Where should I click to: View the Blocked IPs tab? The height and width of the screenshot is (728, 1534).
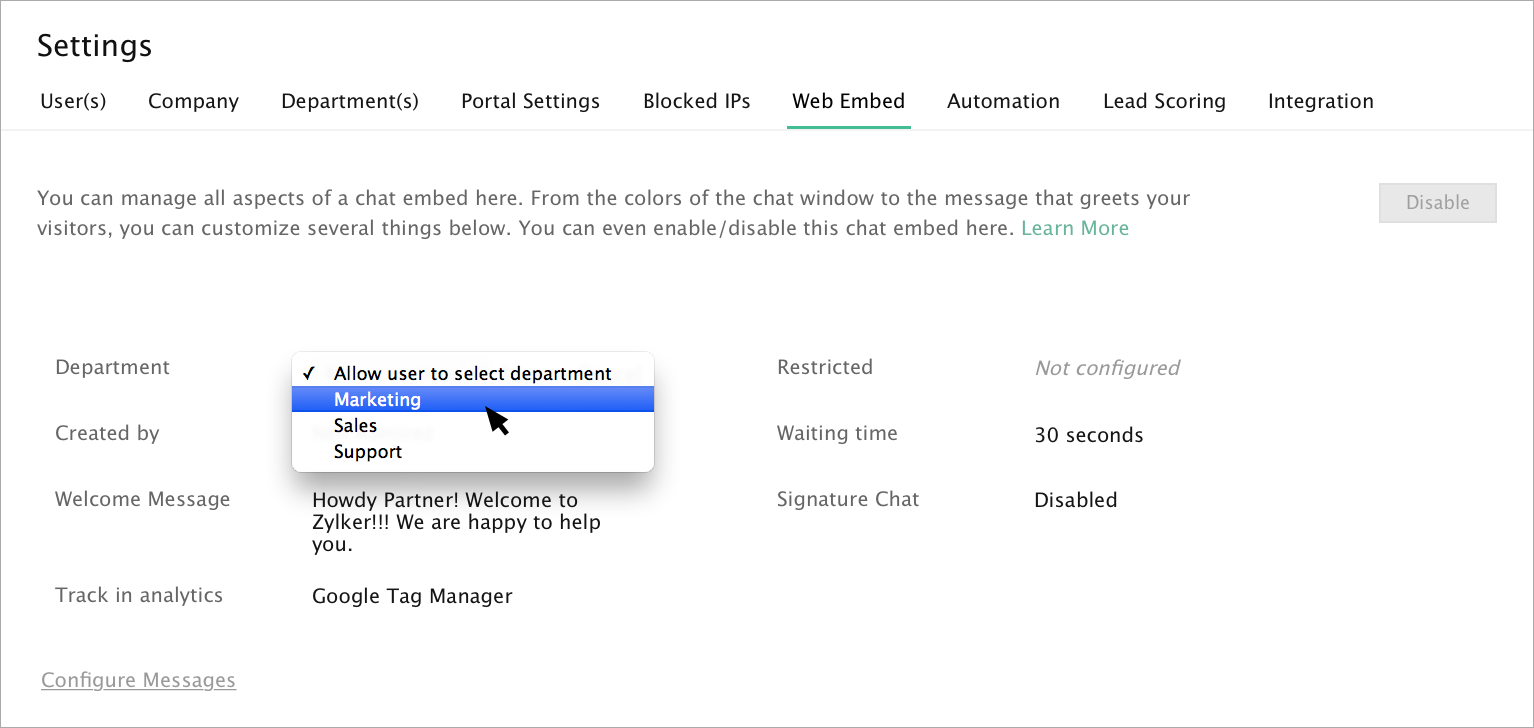pos(696,101)
